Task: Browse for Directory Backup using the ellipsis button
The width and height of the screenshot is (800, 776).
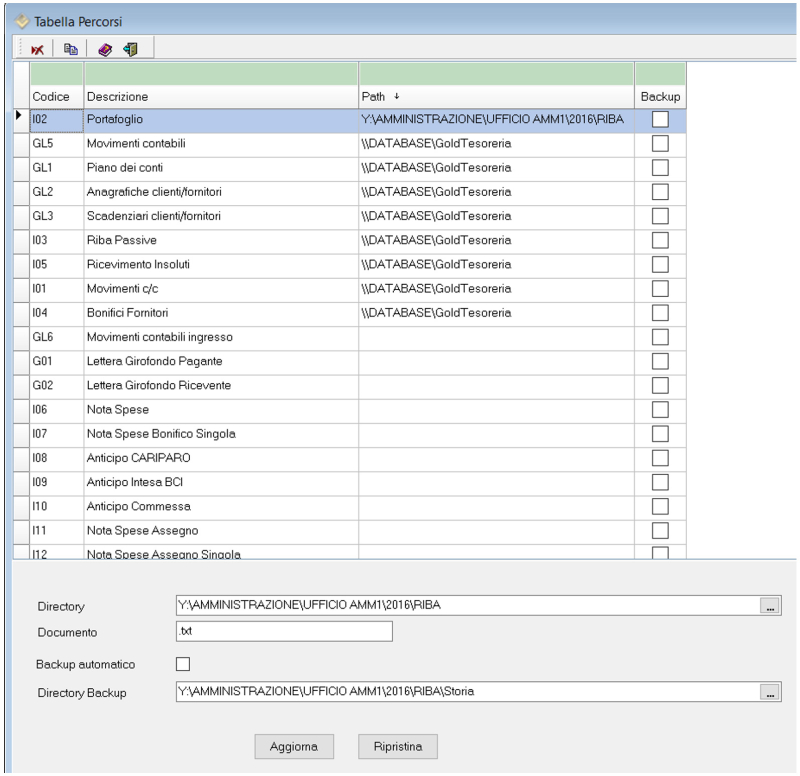Action: coord(770,692)
